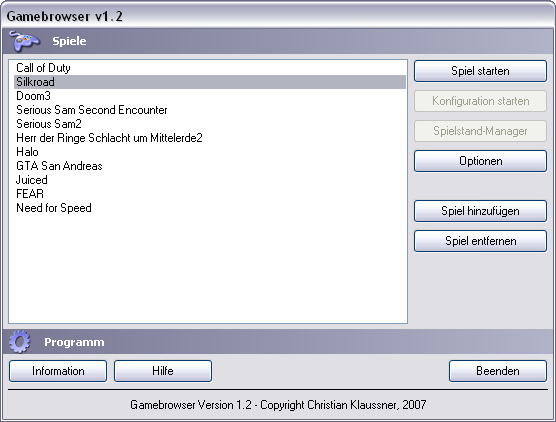Choose Doom3 from the game list

tap(210, 96)
